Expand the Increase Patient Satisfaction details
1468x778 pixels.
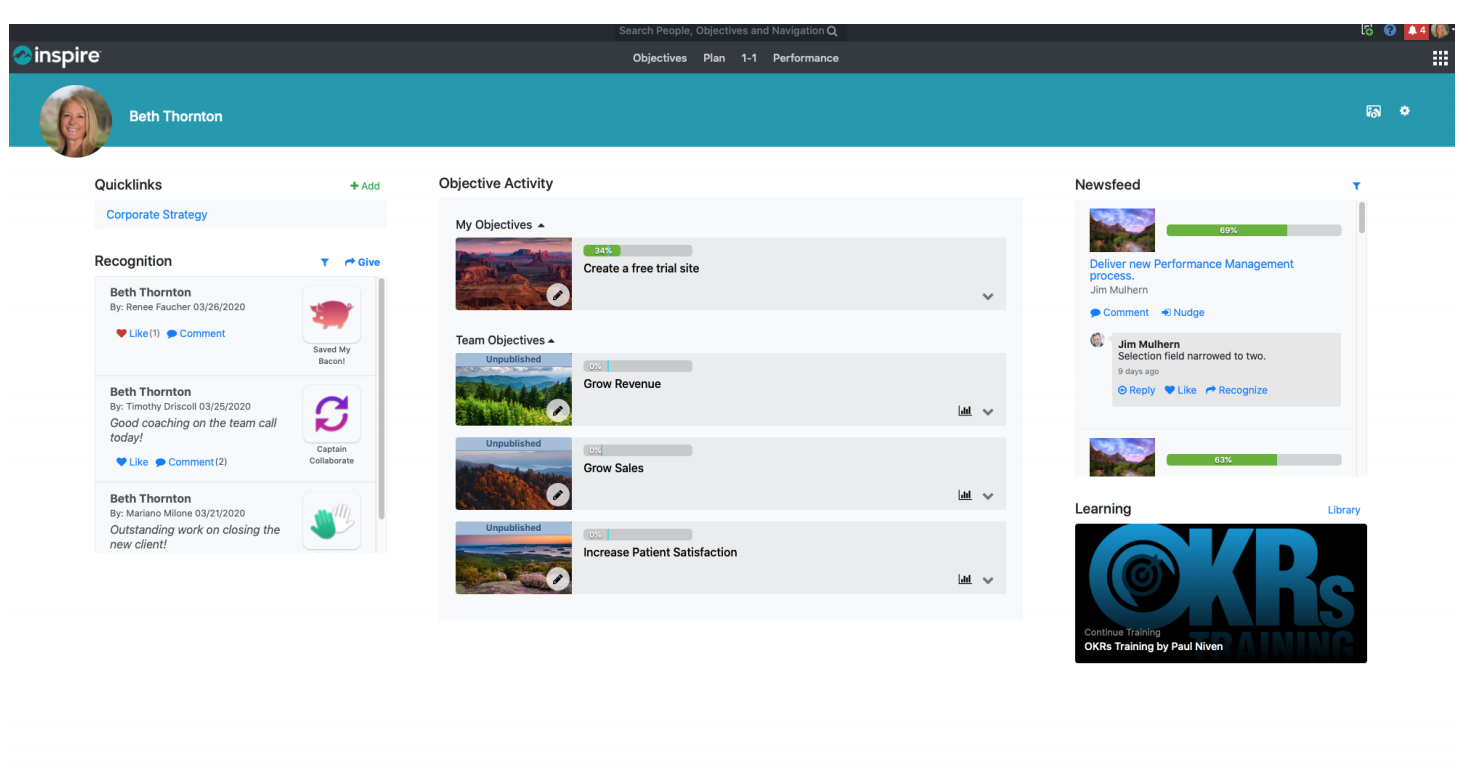(988, 580)
